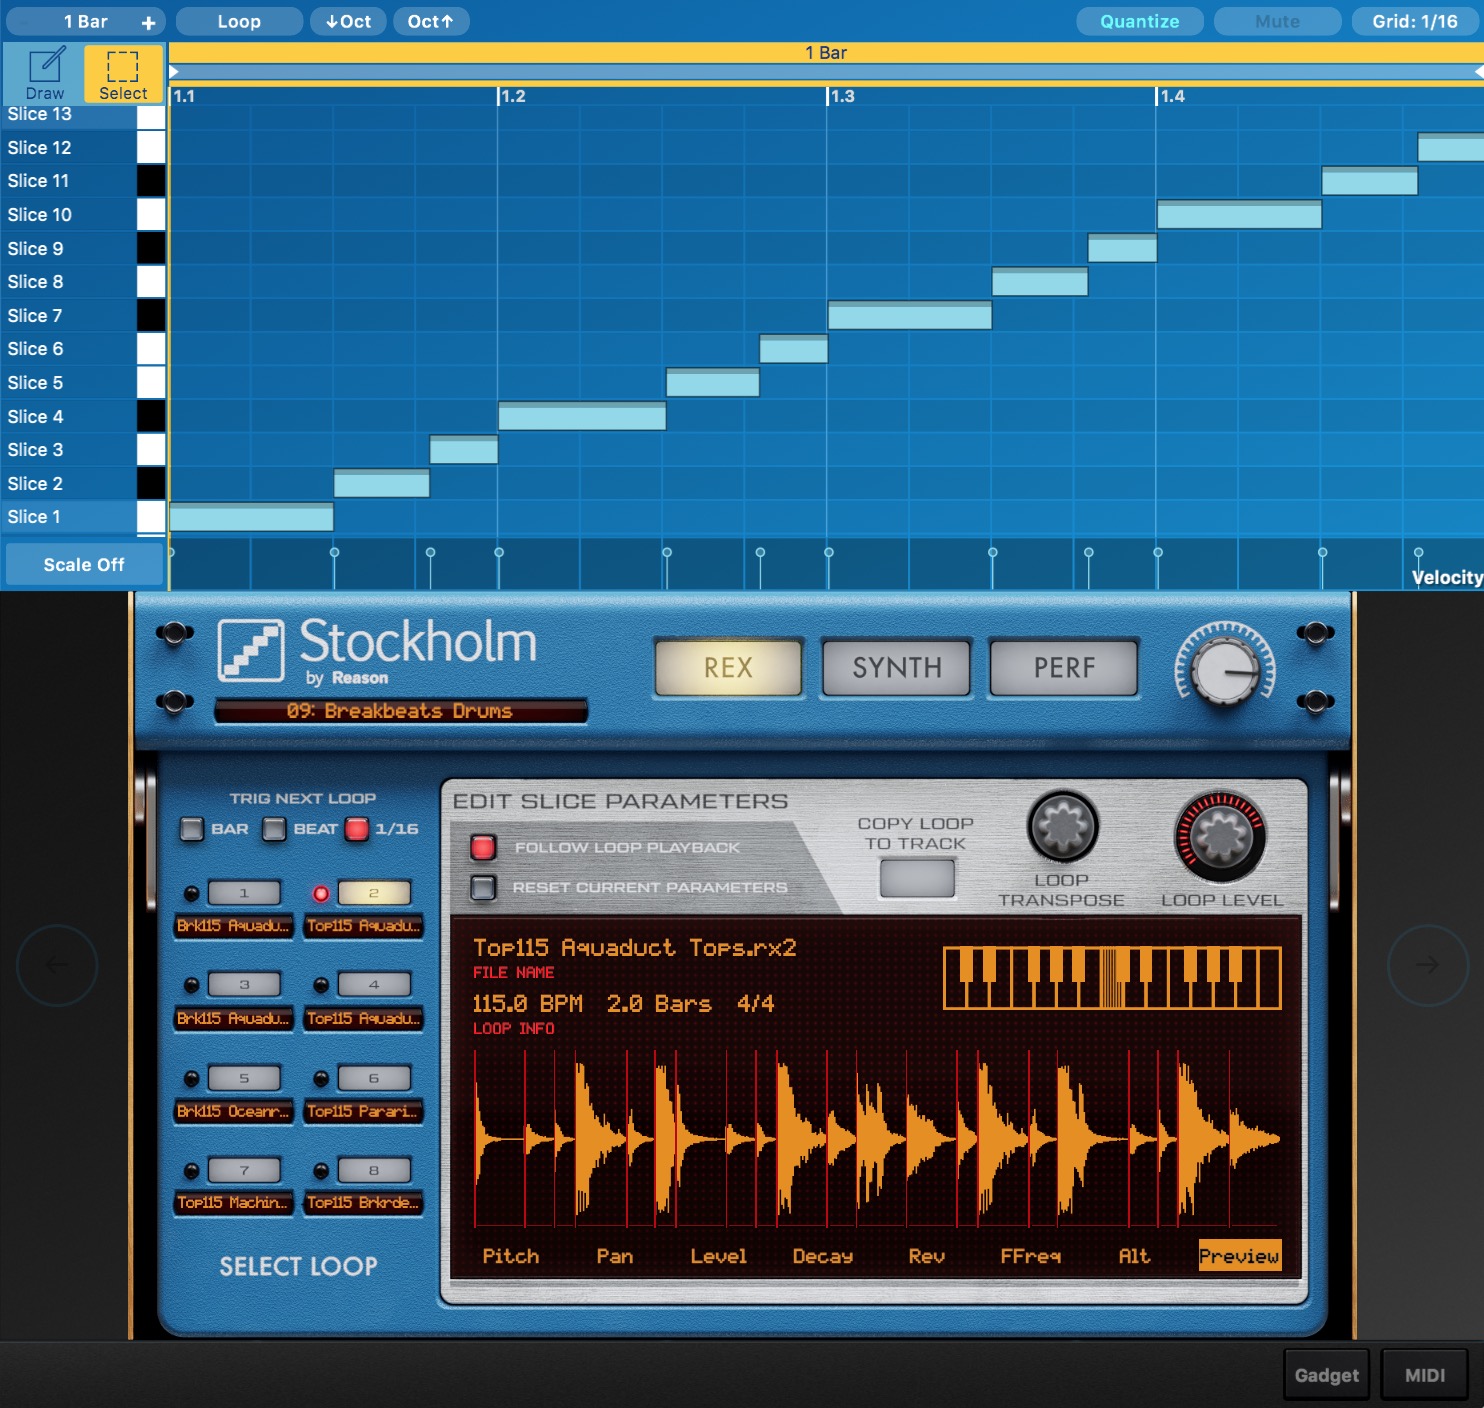Switch to the SYNTH tab

tap(895, 667)
